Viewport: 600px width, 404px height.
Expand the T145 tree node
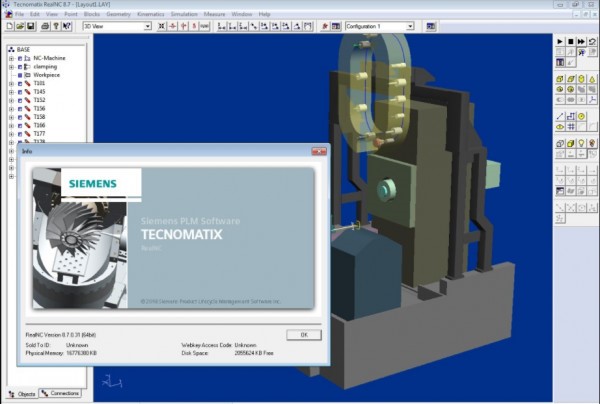[11, 92]
